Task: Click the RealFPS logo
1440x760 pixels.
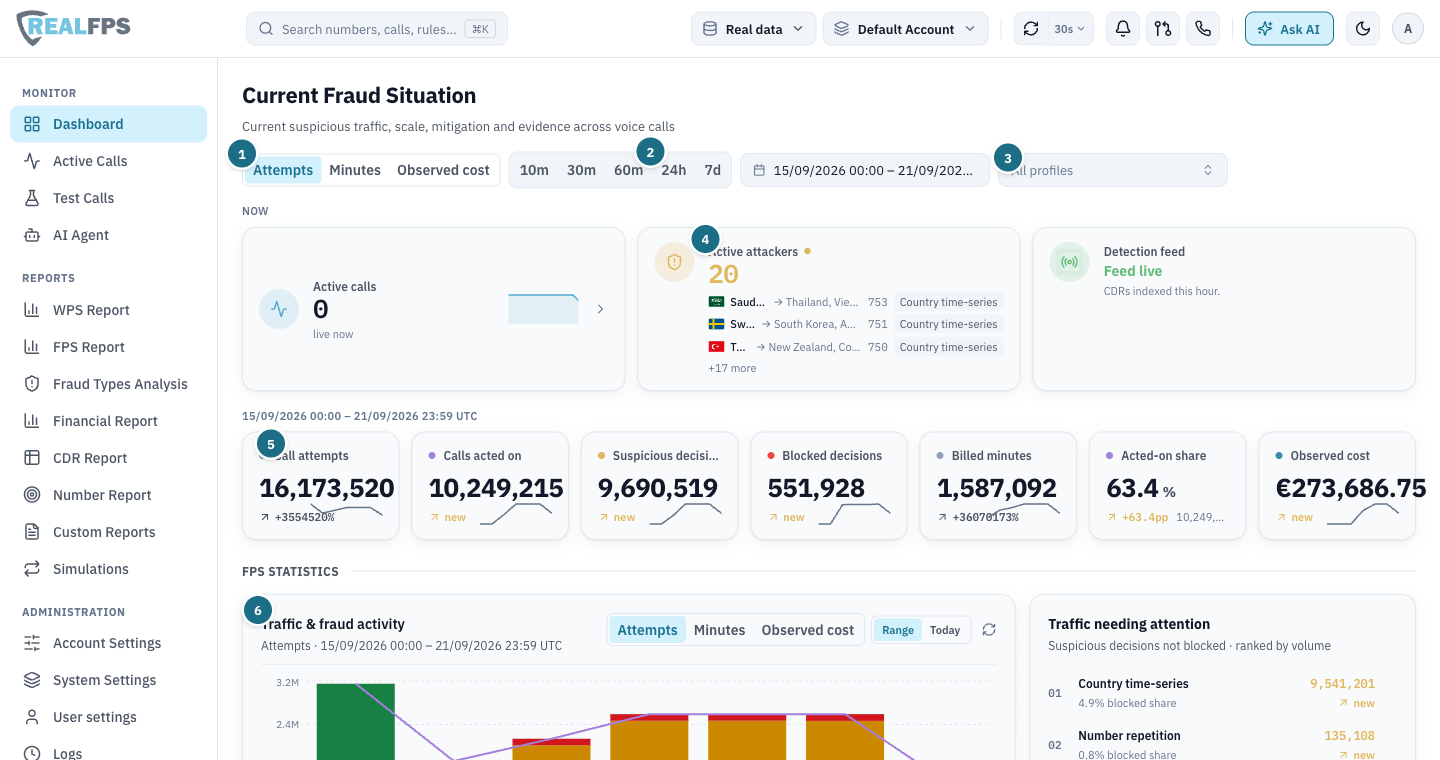Action: 74,28
